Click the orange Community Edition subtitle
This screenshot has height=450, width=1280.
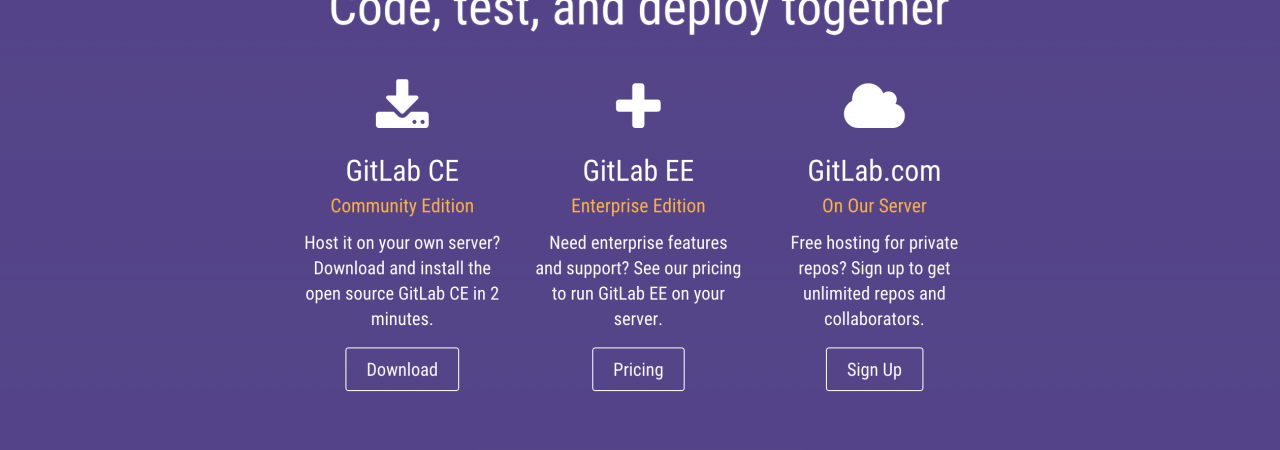coord(402,206)
